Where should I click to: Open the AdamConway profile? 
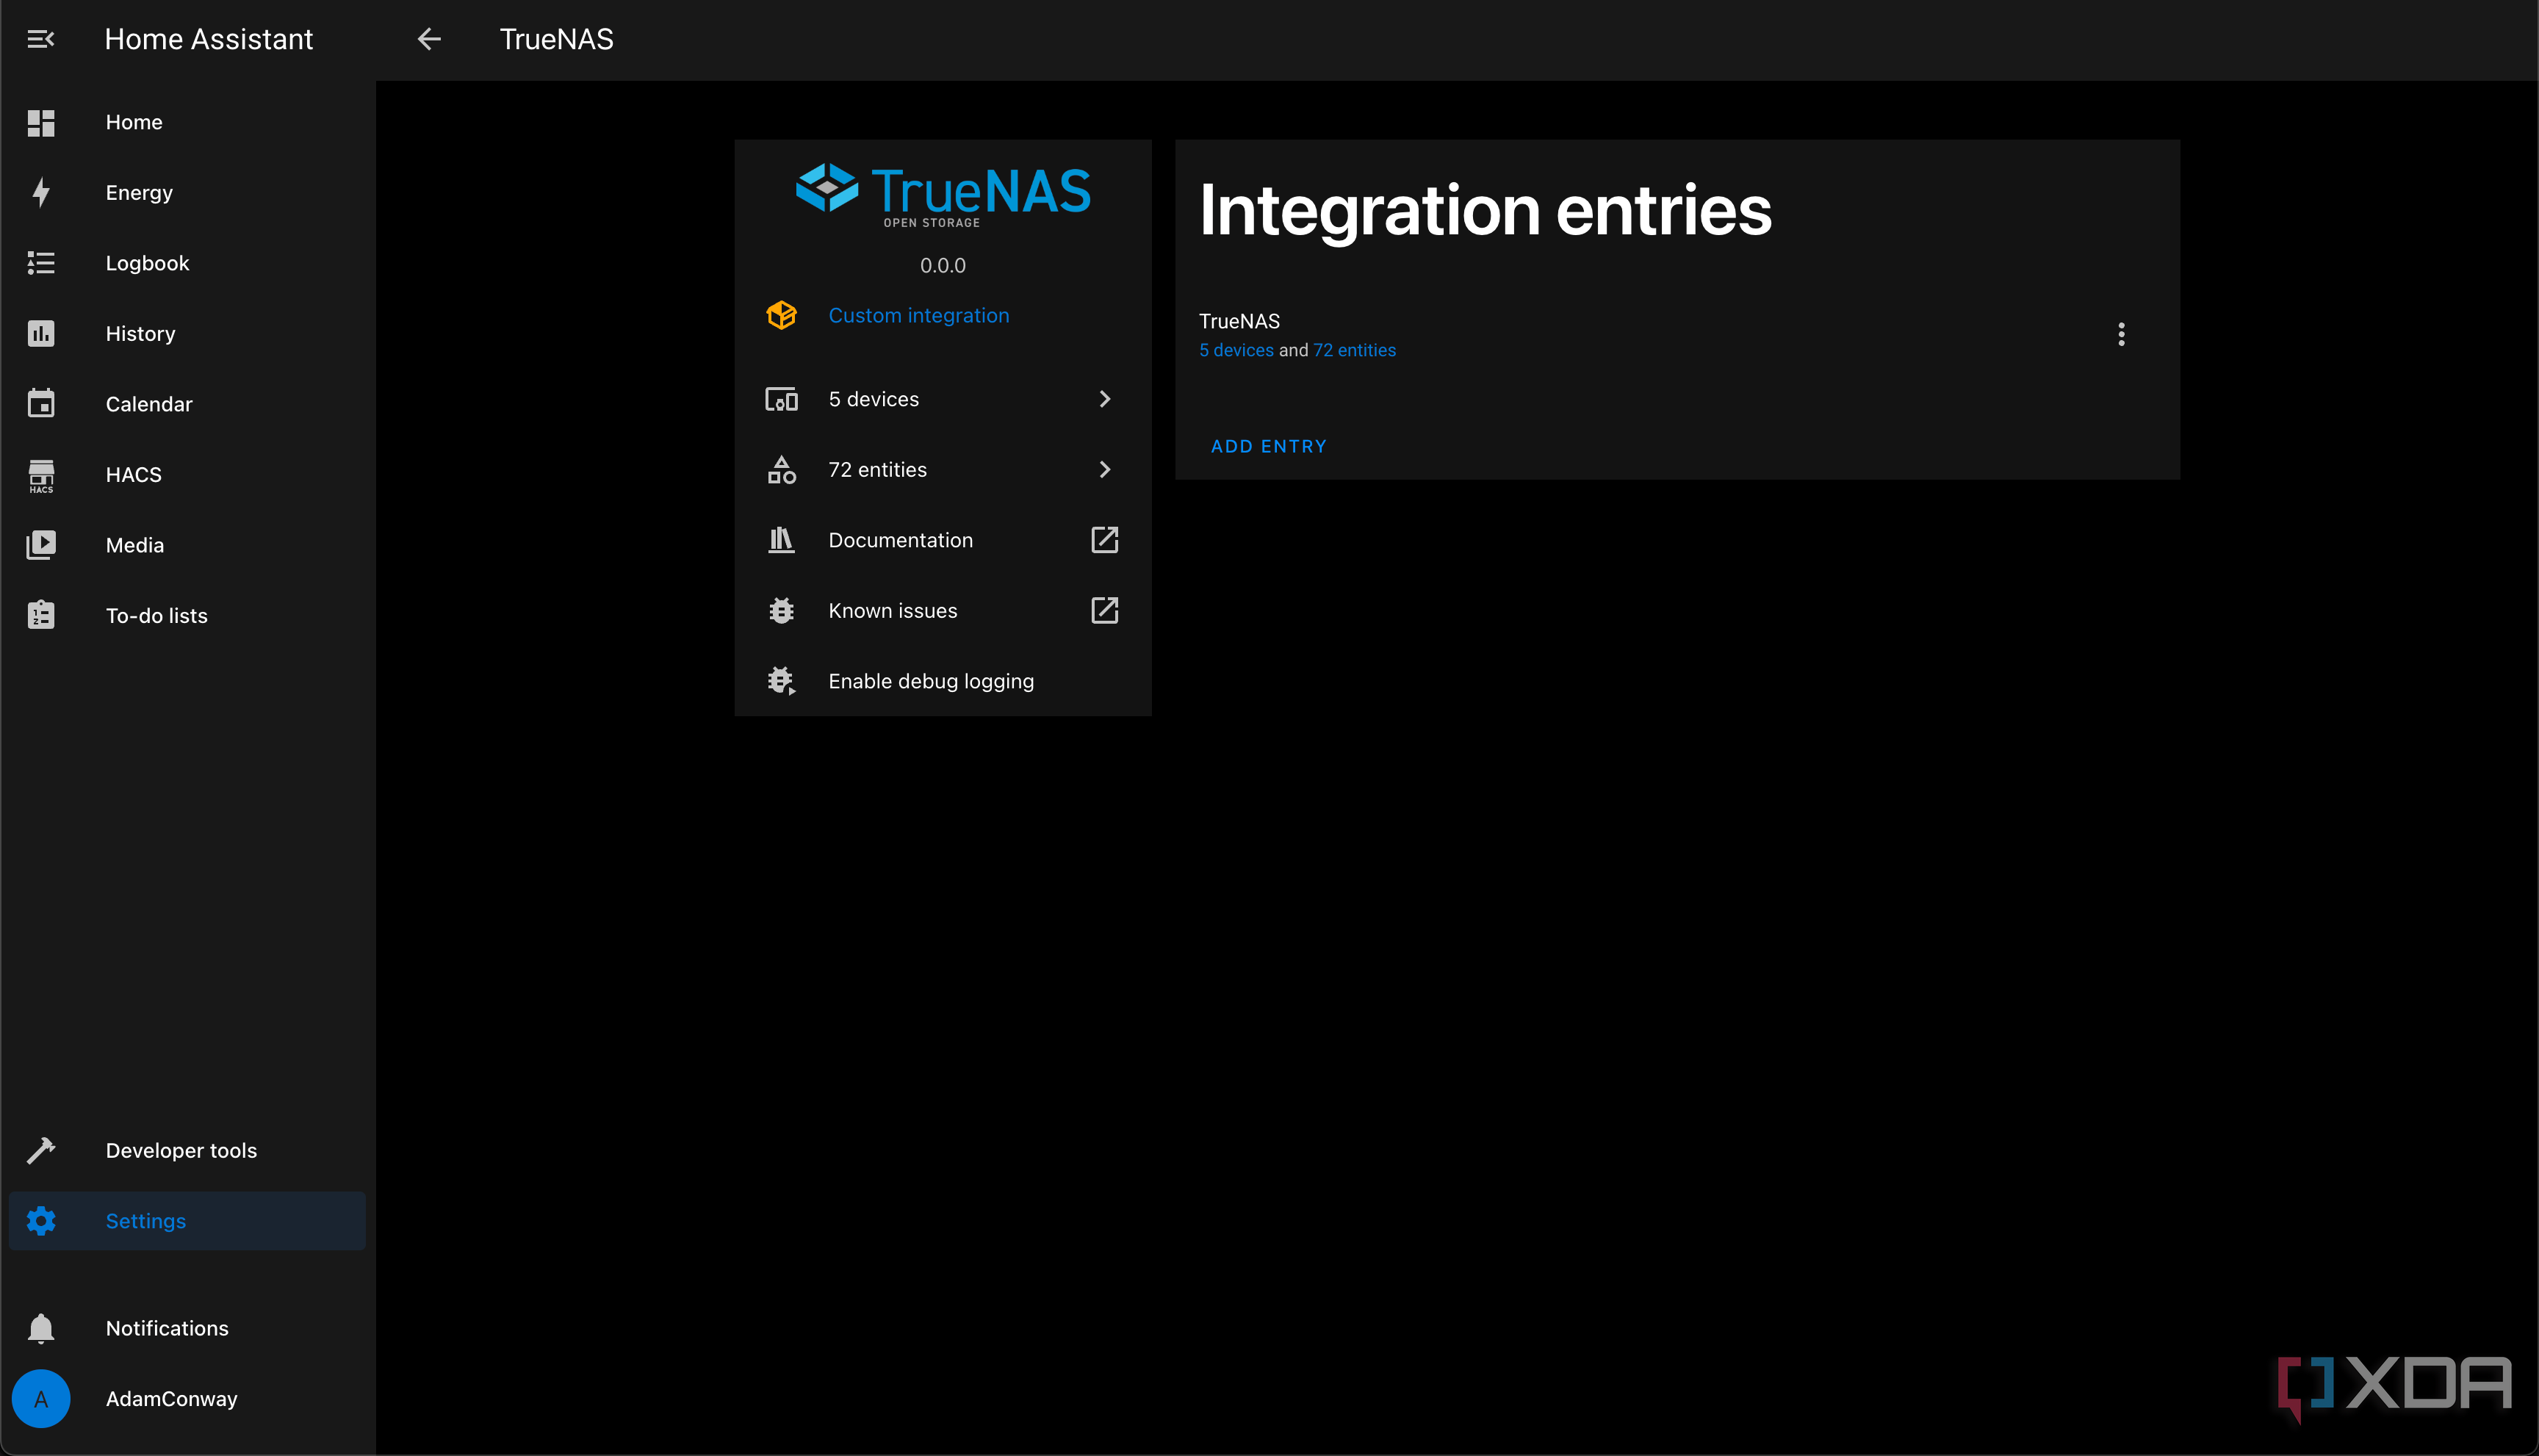[x=188, y=1399]
